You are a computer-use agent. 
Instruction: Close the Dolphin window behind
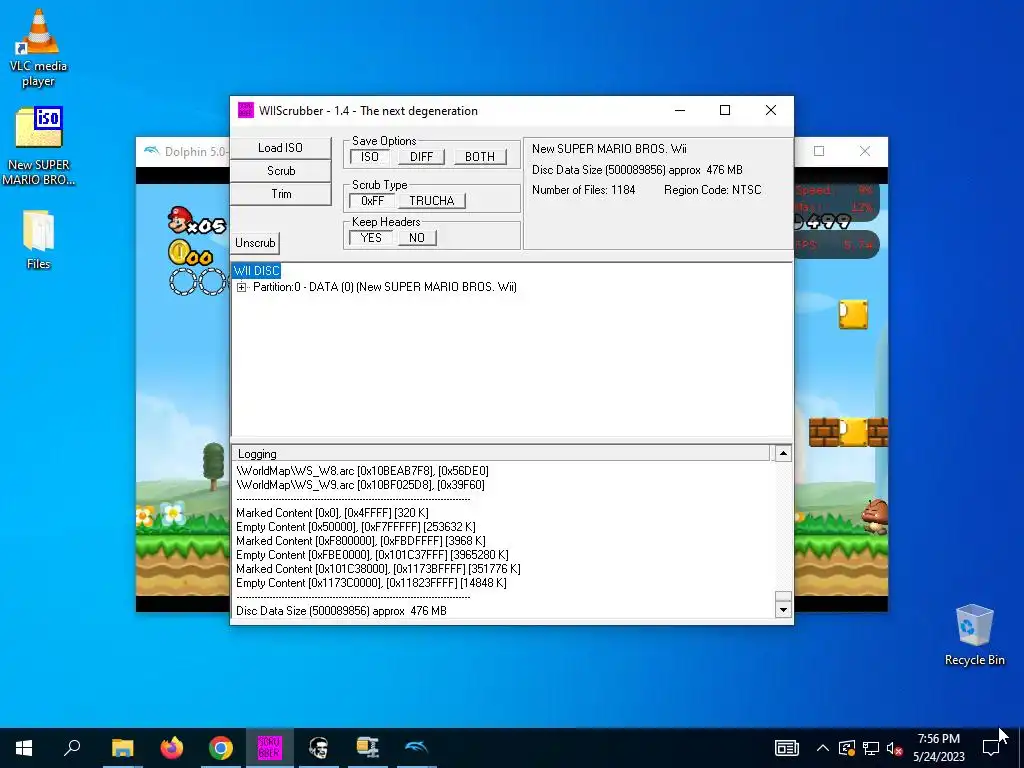865,151
